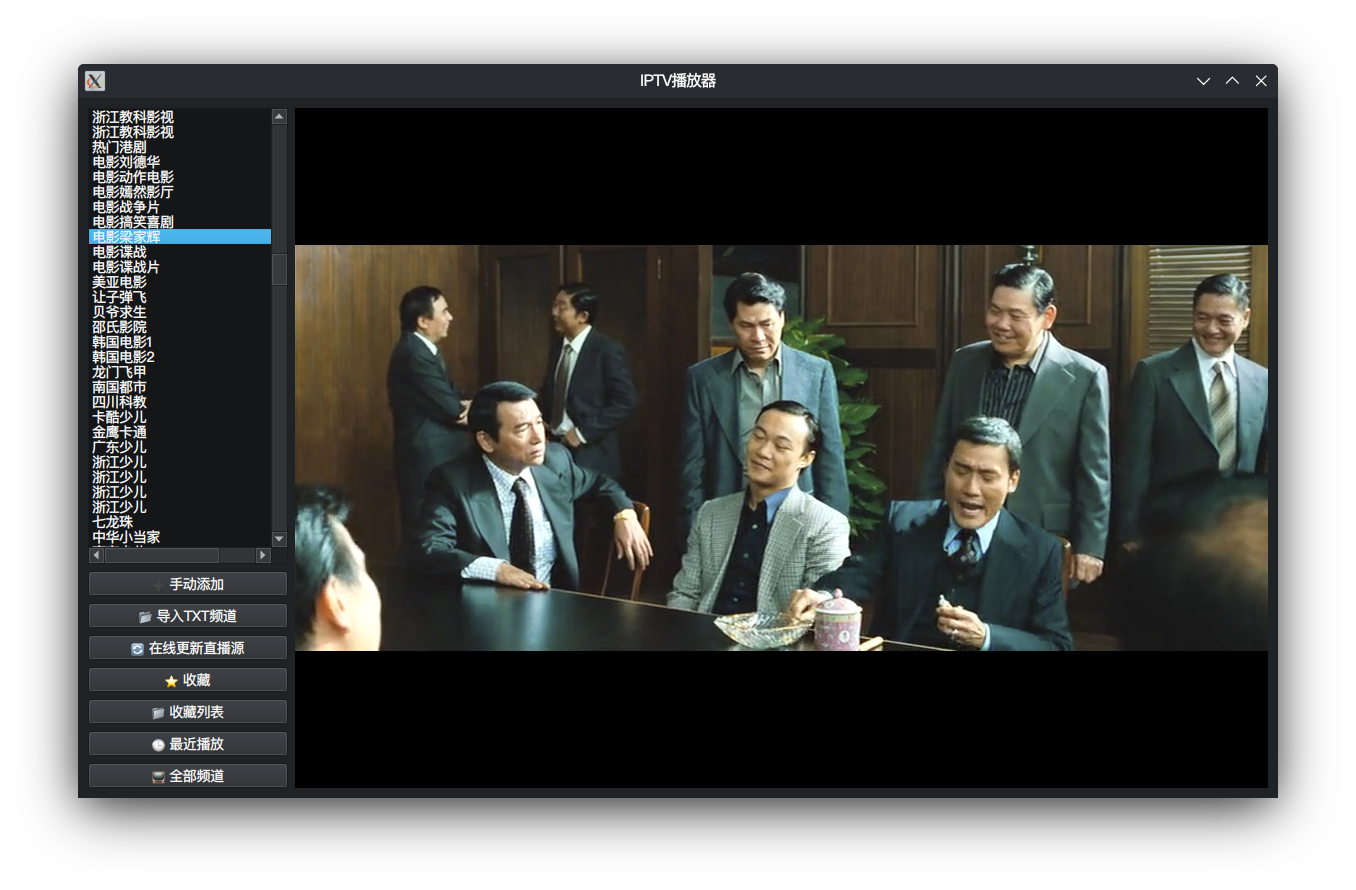Show 全部频道 all channels
Image resolution: width=1356 pixels, height=890 pixels.
pyautogui.click(x=188, y=776)
